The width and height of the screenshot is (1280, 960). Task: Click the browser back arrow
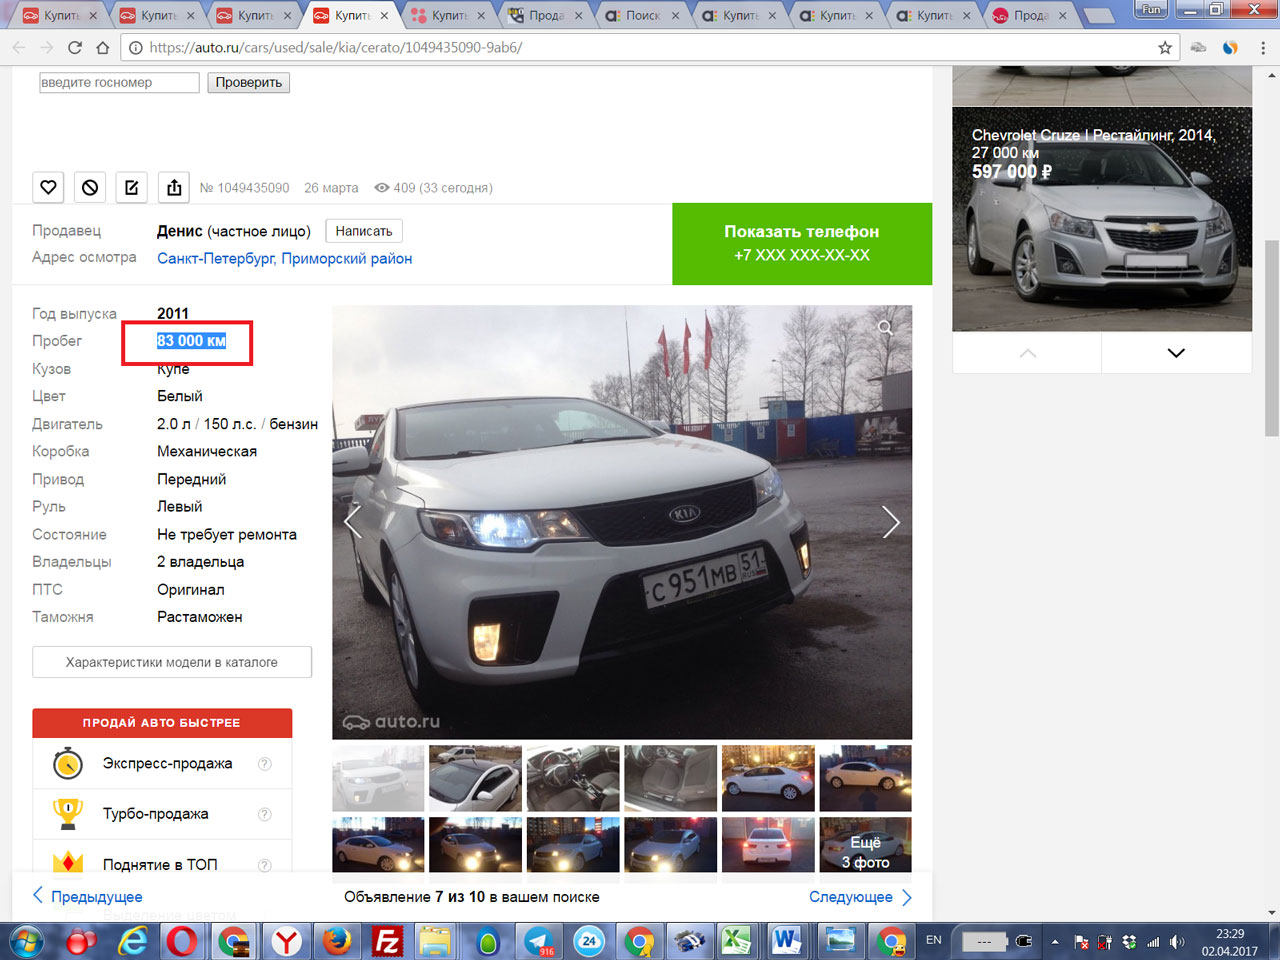pyautogui.click(x=19, y=47)
